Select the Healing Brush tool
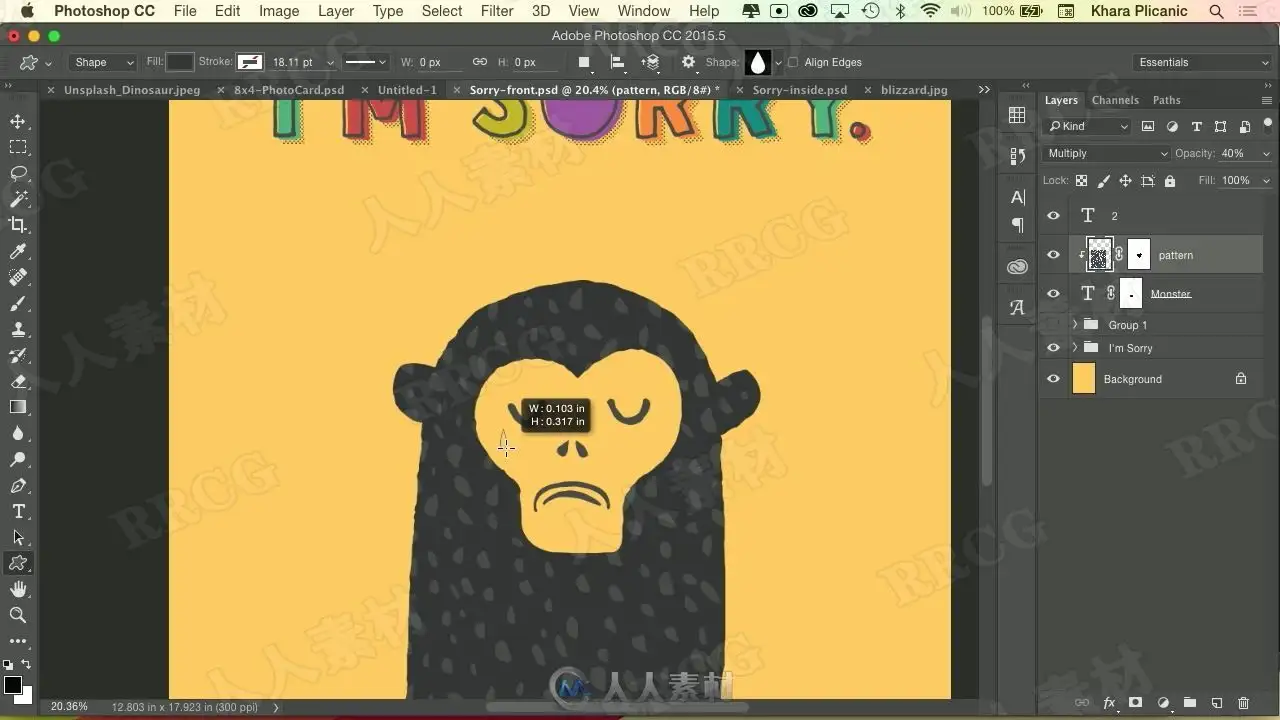The height and width of the screenshot is (720, 1280). (x=18, y=277)
